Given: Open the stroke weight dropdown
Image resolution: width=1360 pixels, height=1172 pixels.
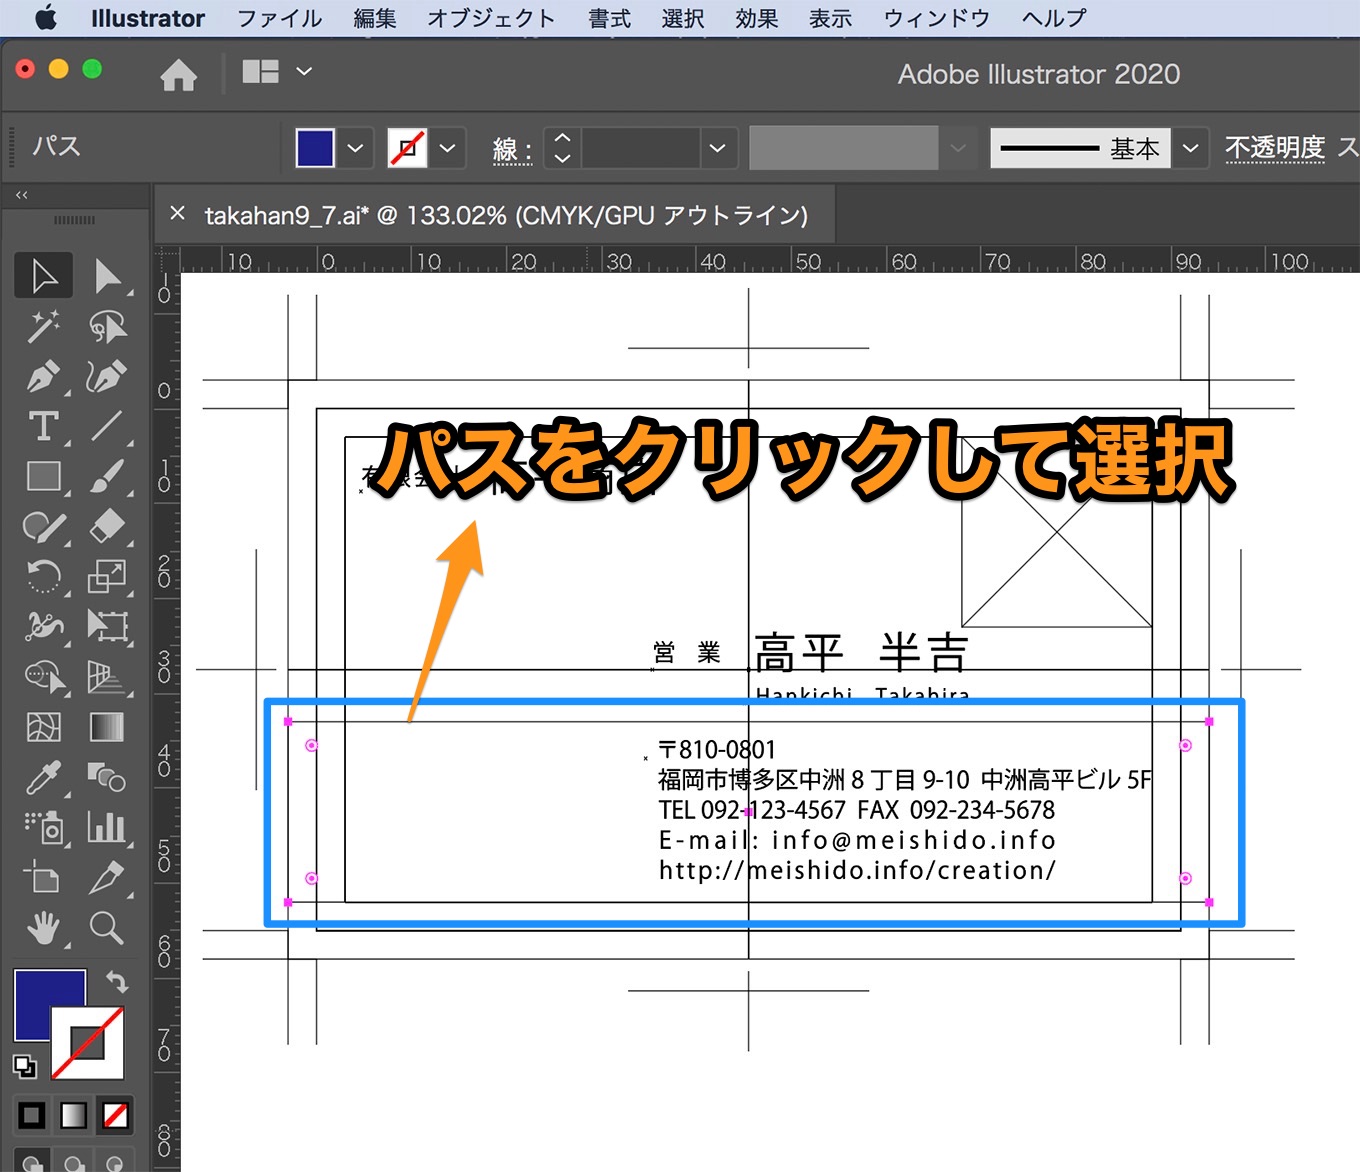Looking at the screenshot, I should [717, 148].
